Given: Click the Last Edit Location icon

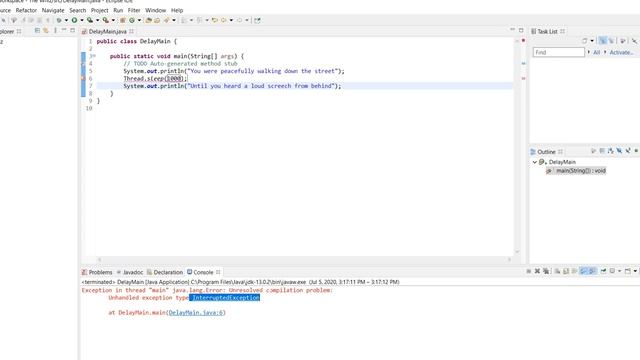Looking at the screenshot, I should [215, 20].
